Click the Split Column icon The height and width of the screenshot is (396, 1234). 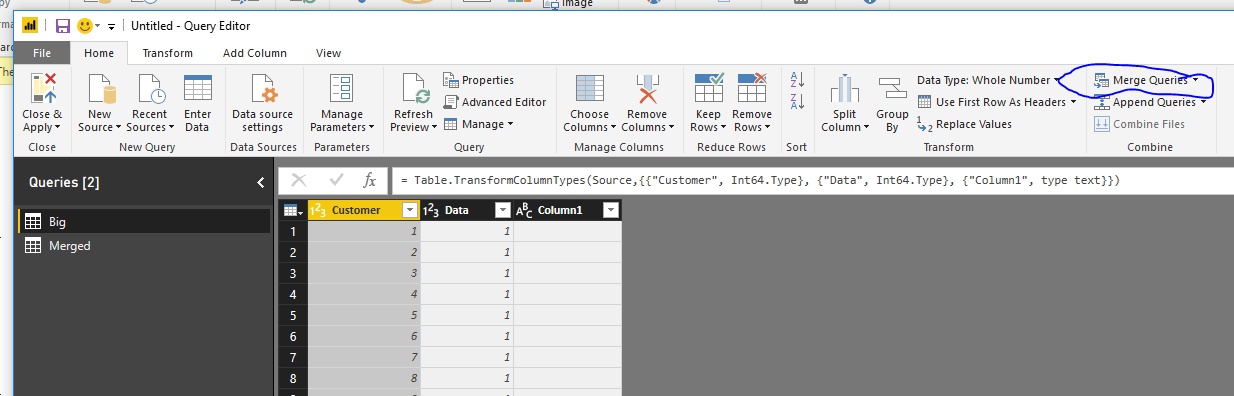click(x=845, y=88)
